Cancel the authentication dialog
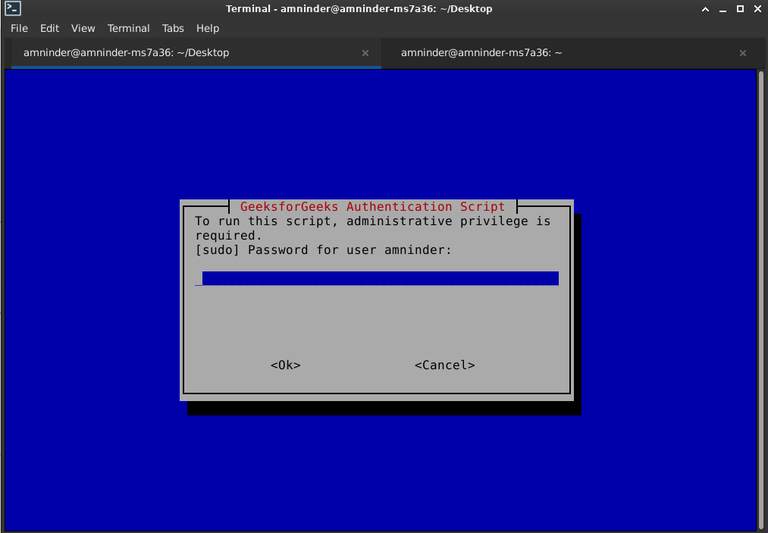 [x=445, y=365]
